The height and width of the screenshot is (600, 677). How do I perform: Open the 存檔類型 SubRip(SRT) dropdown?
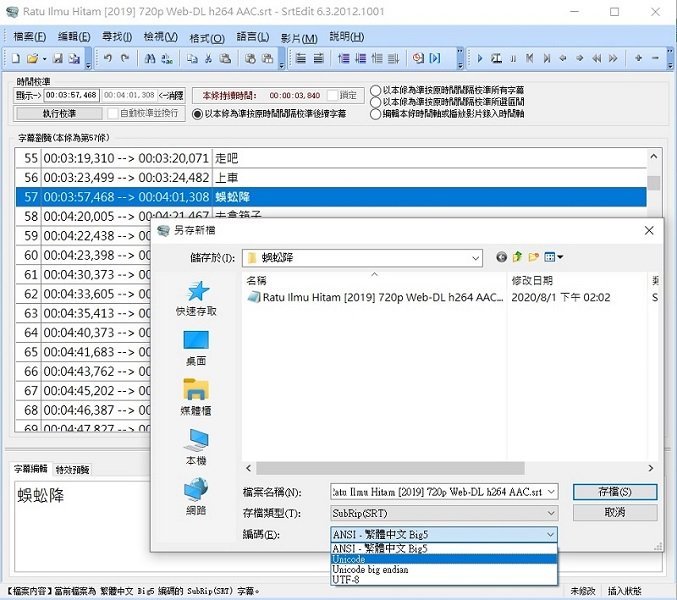(444, 513)
